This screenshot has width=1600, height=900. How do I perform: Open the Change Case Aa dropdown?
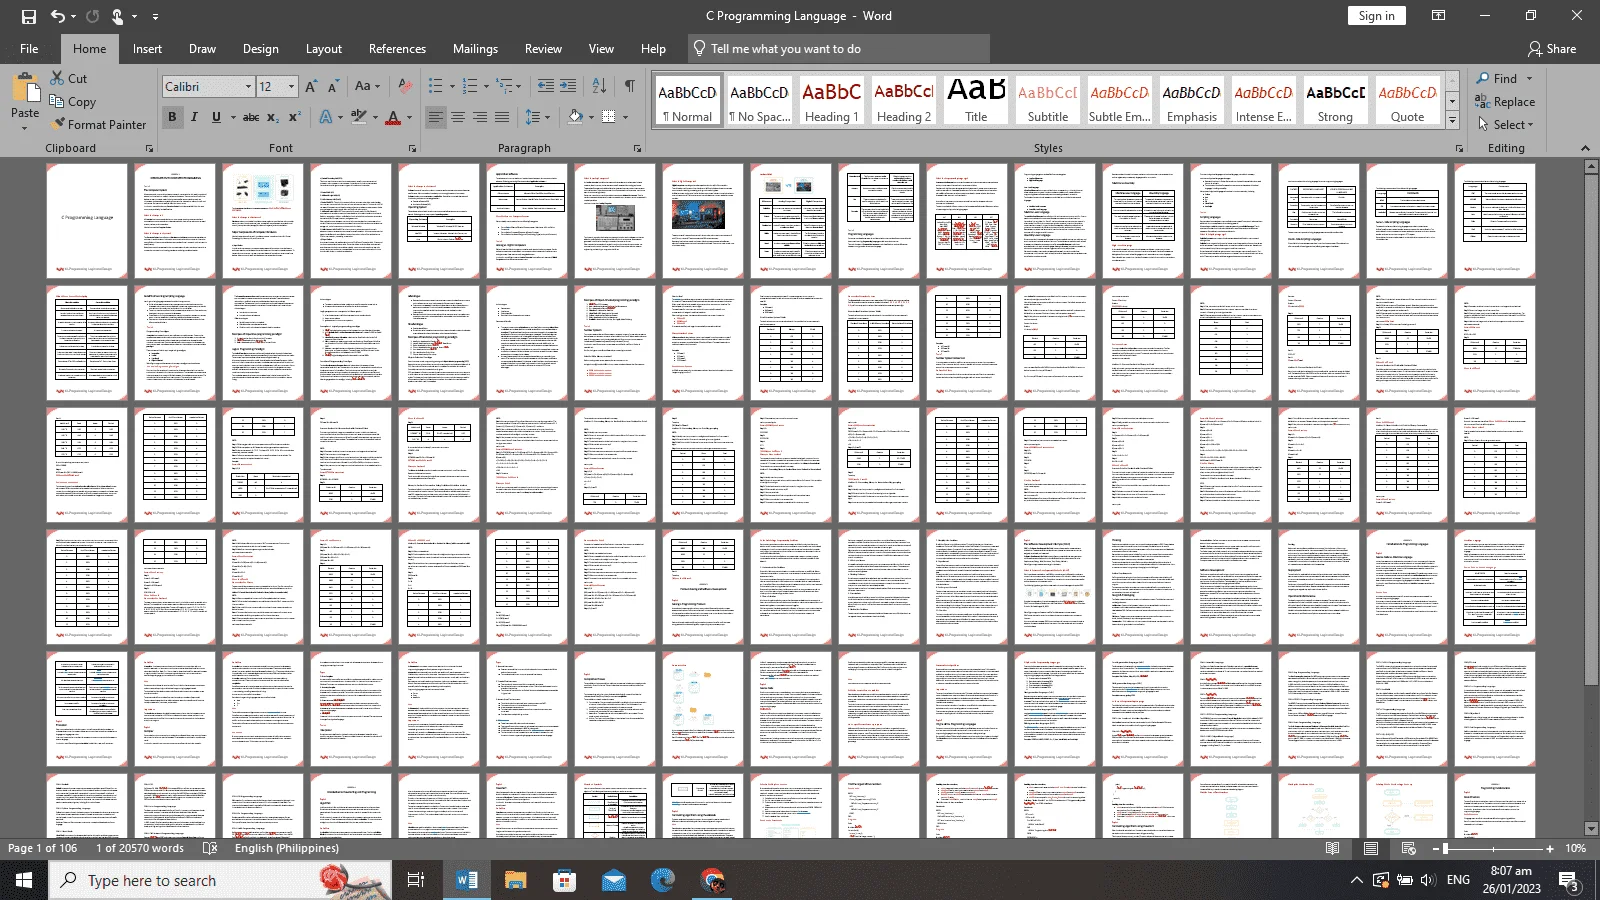click(x=367, y=87)
